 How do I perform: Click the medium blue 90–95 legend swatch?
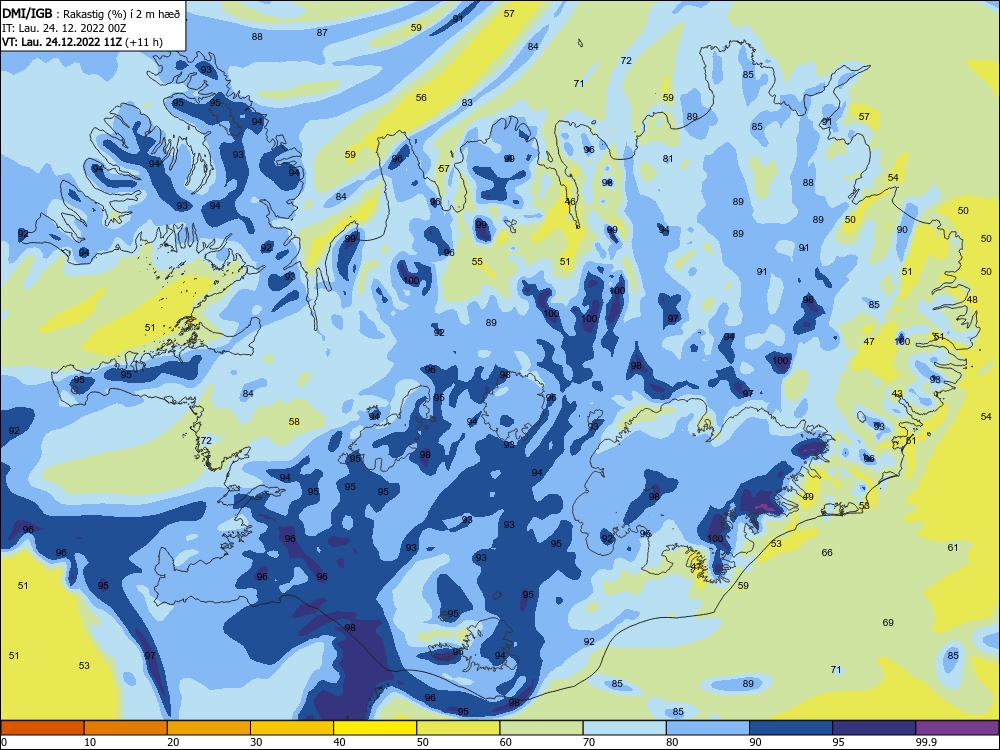(x=791, y=728)
